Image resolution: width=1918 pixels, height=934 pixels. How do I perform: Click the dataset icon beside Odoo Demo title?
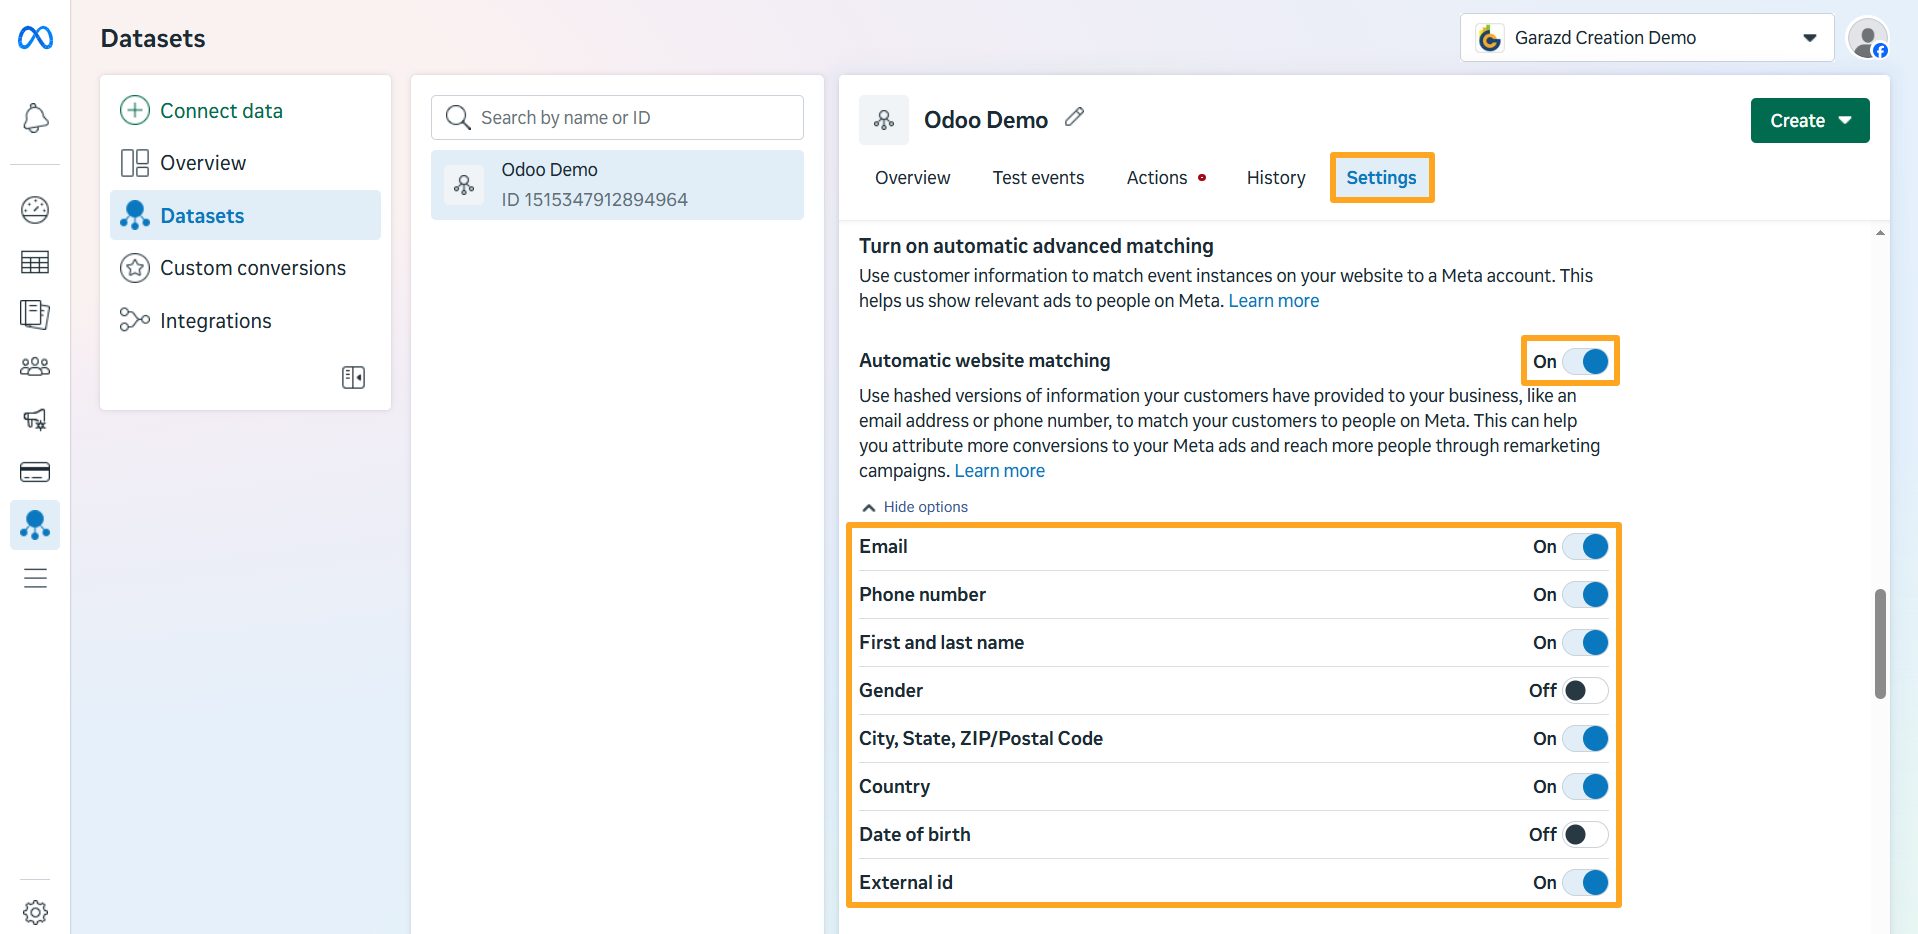[x=884, y=120]
